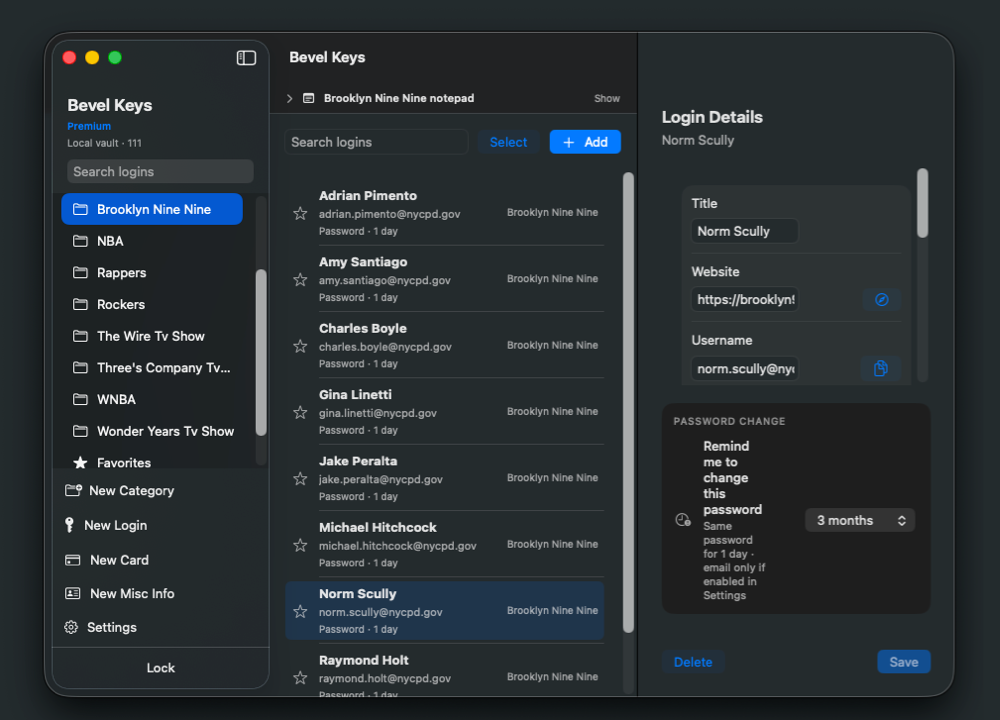Screen dimensions: 1000x720
Task: Toggle the sidebar panel icon
Action: tap(246, 58)
